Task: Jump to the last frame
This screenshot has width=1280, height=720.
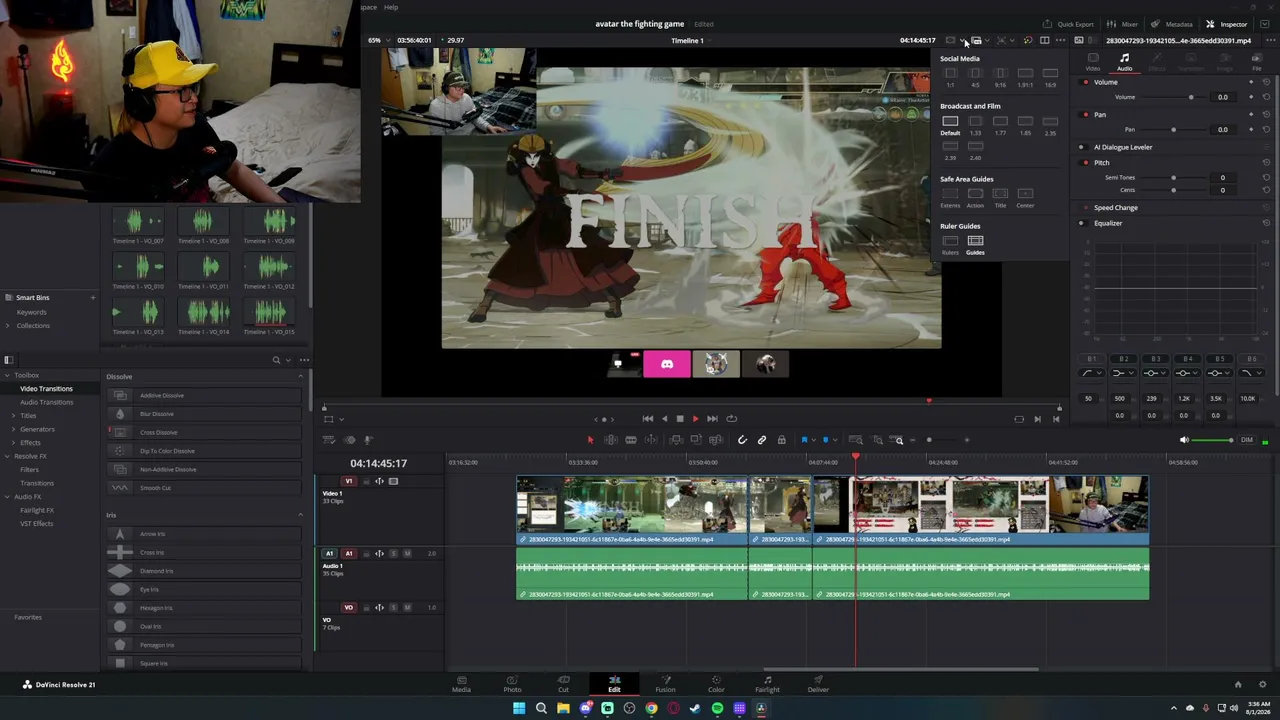Action: [712, 419]
